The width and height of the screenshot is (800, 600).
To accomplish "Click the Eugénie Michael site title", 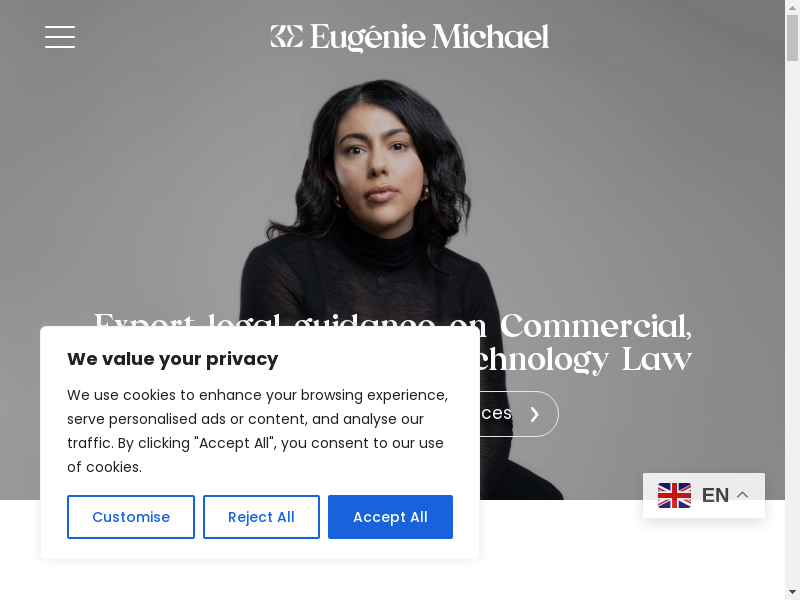I will click(429, 37).
